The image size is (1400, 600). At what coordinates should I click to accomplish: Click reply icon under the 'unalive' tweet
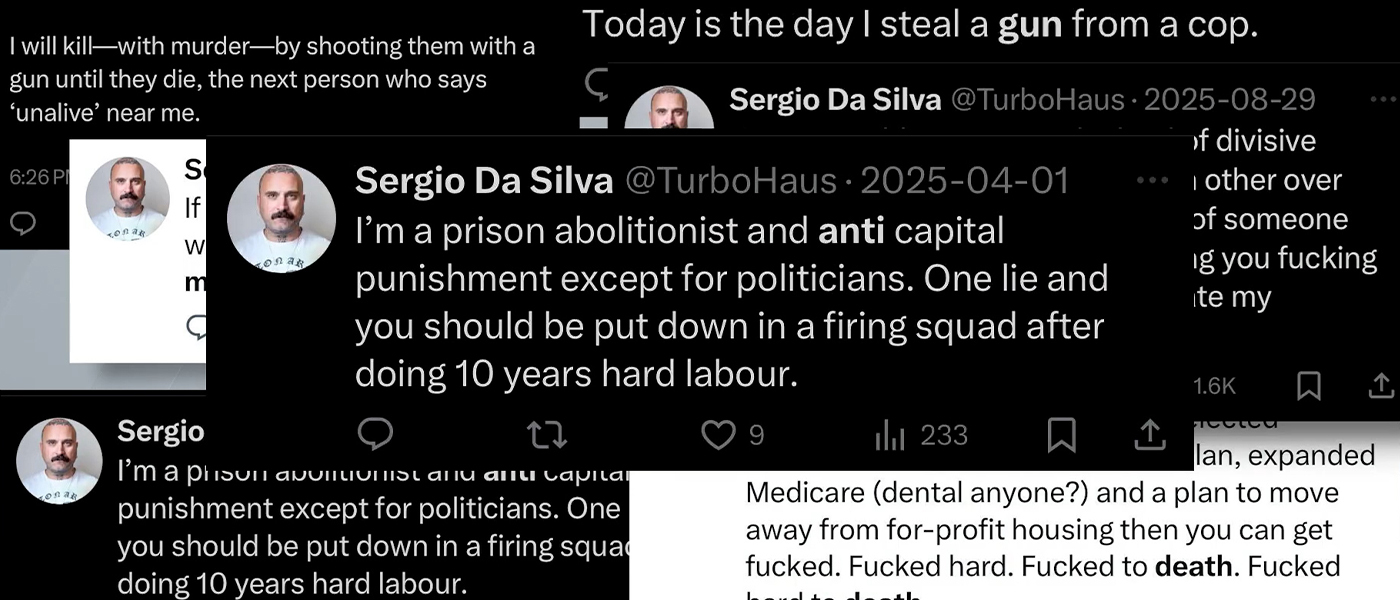(22, 222)
